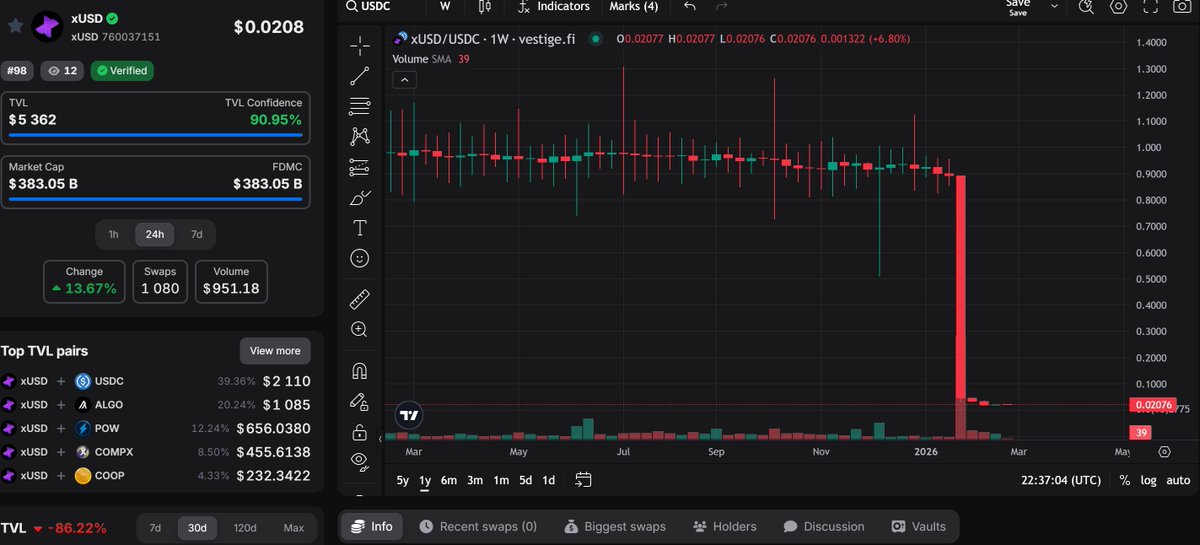1200x545 pixels.
Task: Toggle auto scale mode
Action: (x=1179, y=480)
